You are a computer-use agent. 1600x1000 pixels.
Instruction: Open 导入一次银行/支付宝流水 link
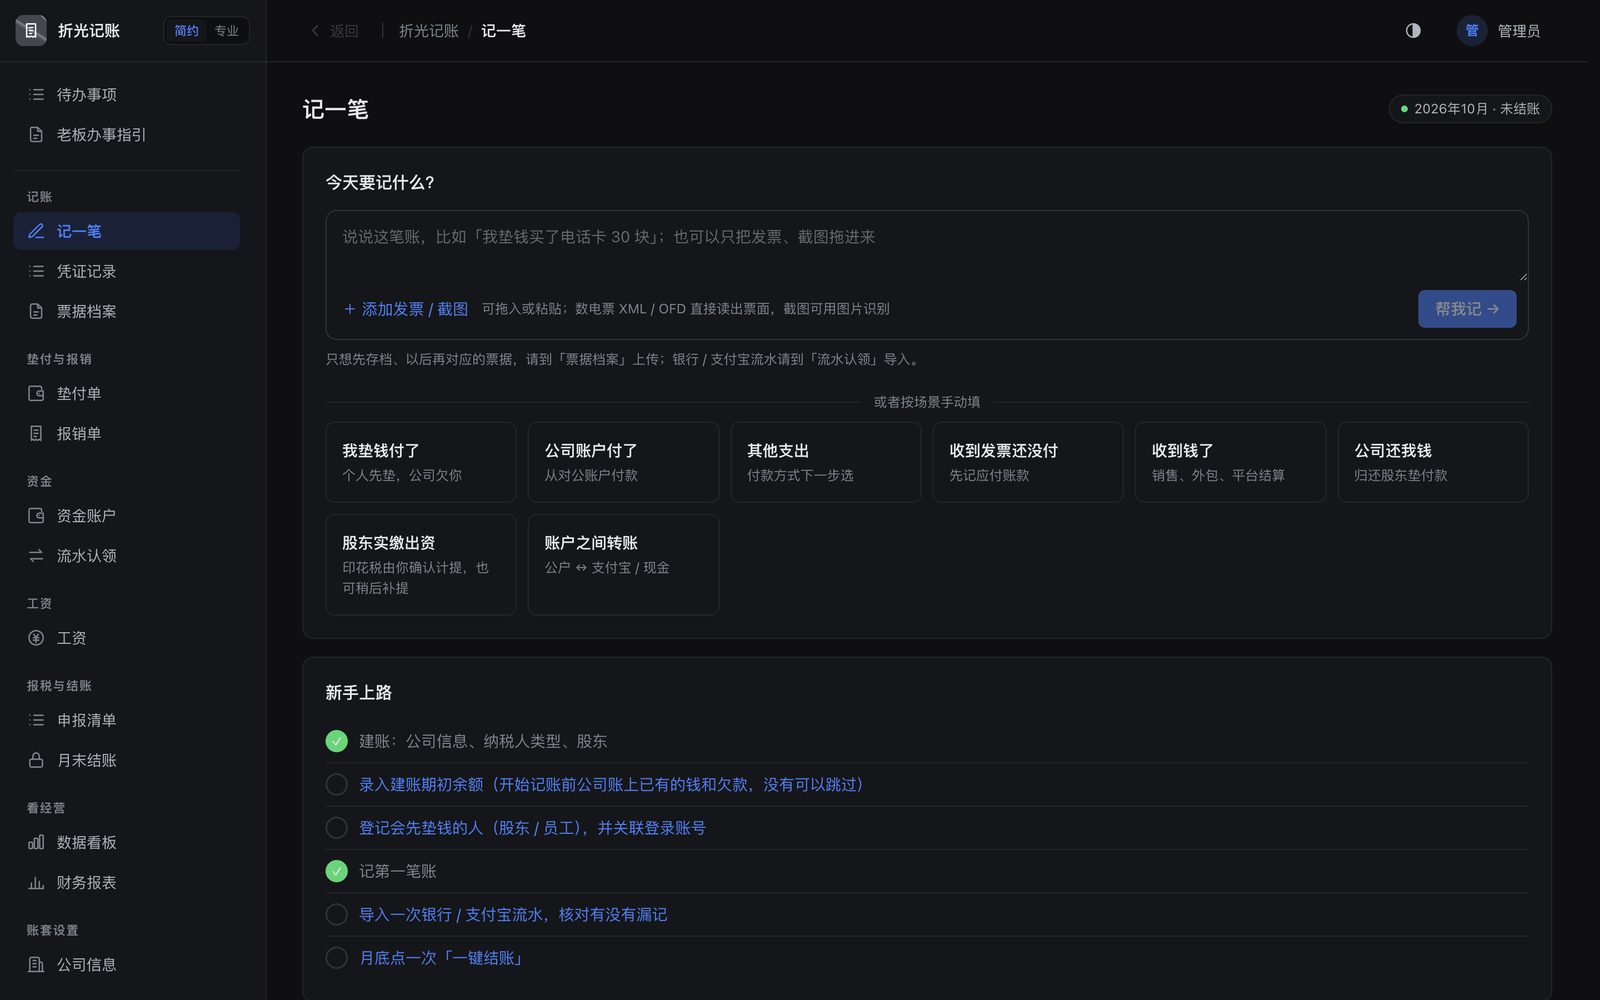coord(513,914)
